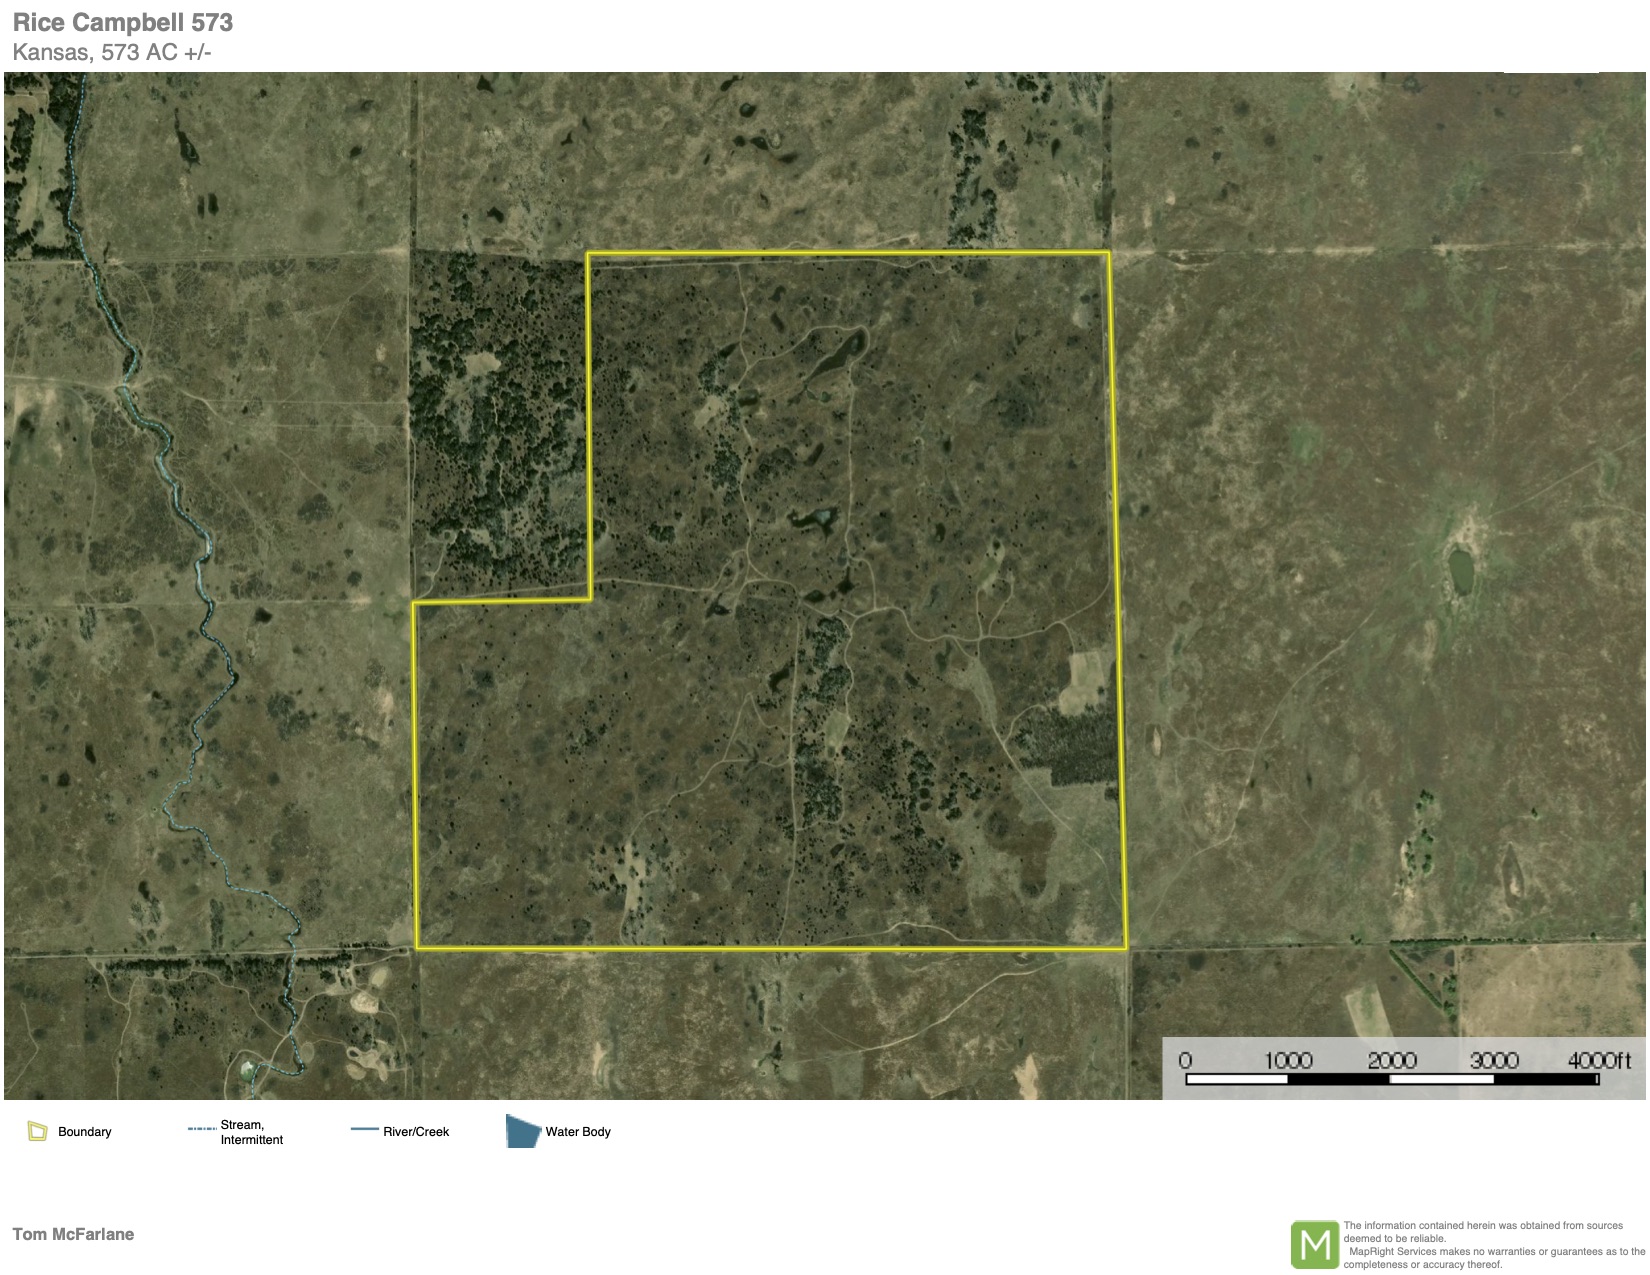This screenshot has width=1650, height=1275.
Task: Click the blue Water Body legend icon
Action: pos(522,1131)
